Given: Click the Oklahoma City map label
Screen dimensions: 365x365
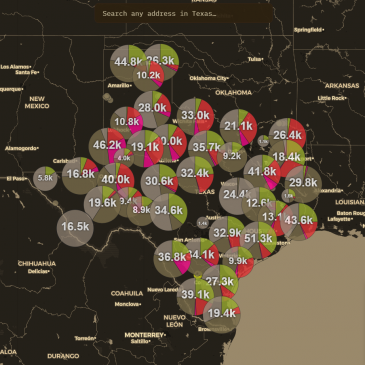Looking at the screenshot, I should pyautogui.click(x=209, y=79).
